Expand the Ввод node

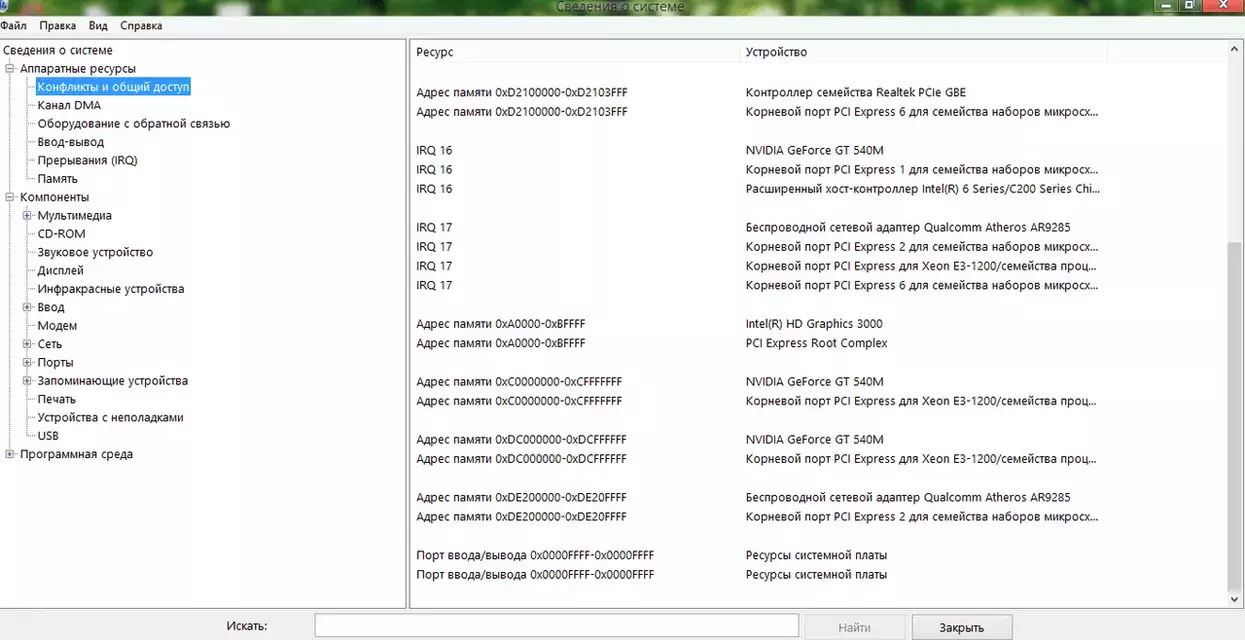click(27, 307)
